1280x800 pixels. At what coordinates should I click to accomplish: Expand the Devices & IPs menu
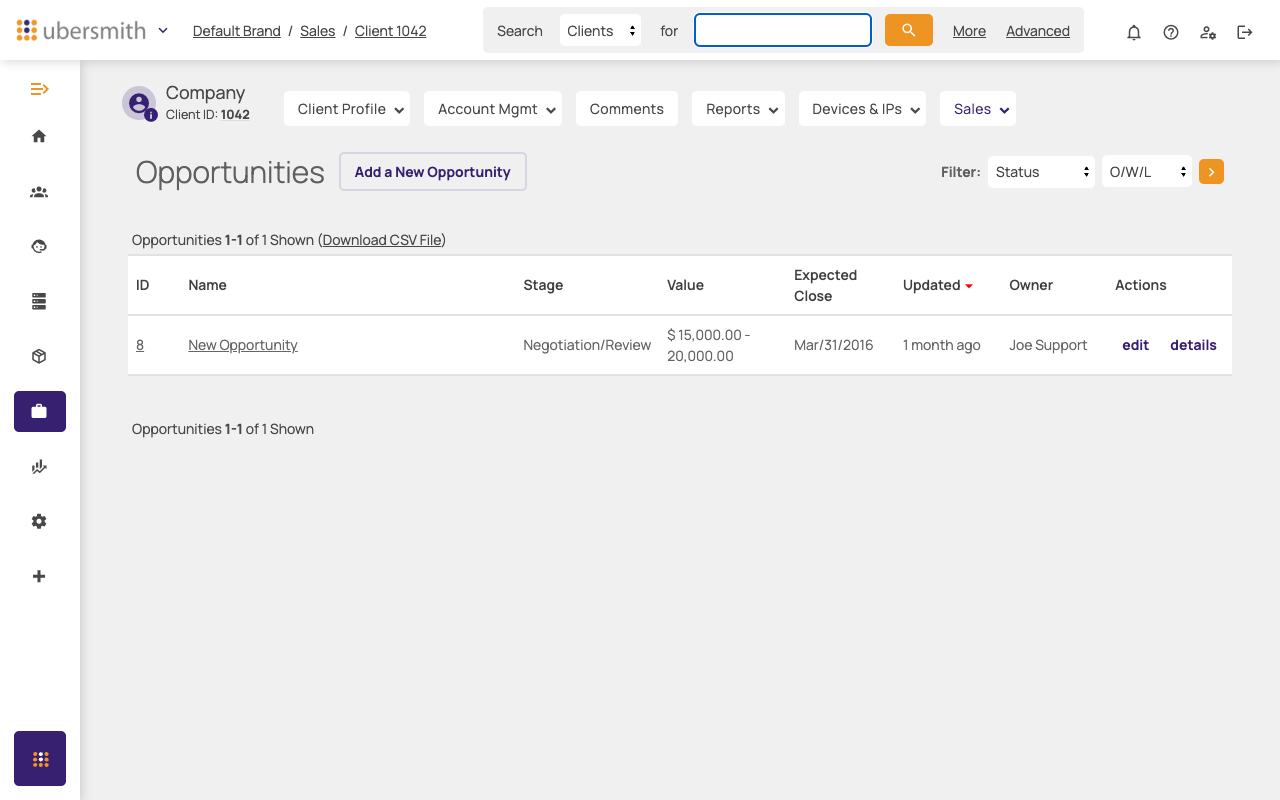(862, 109)
